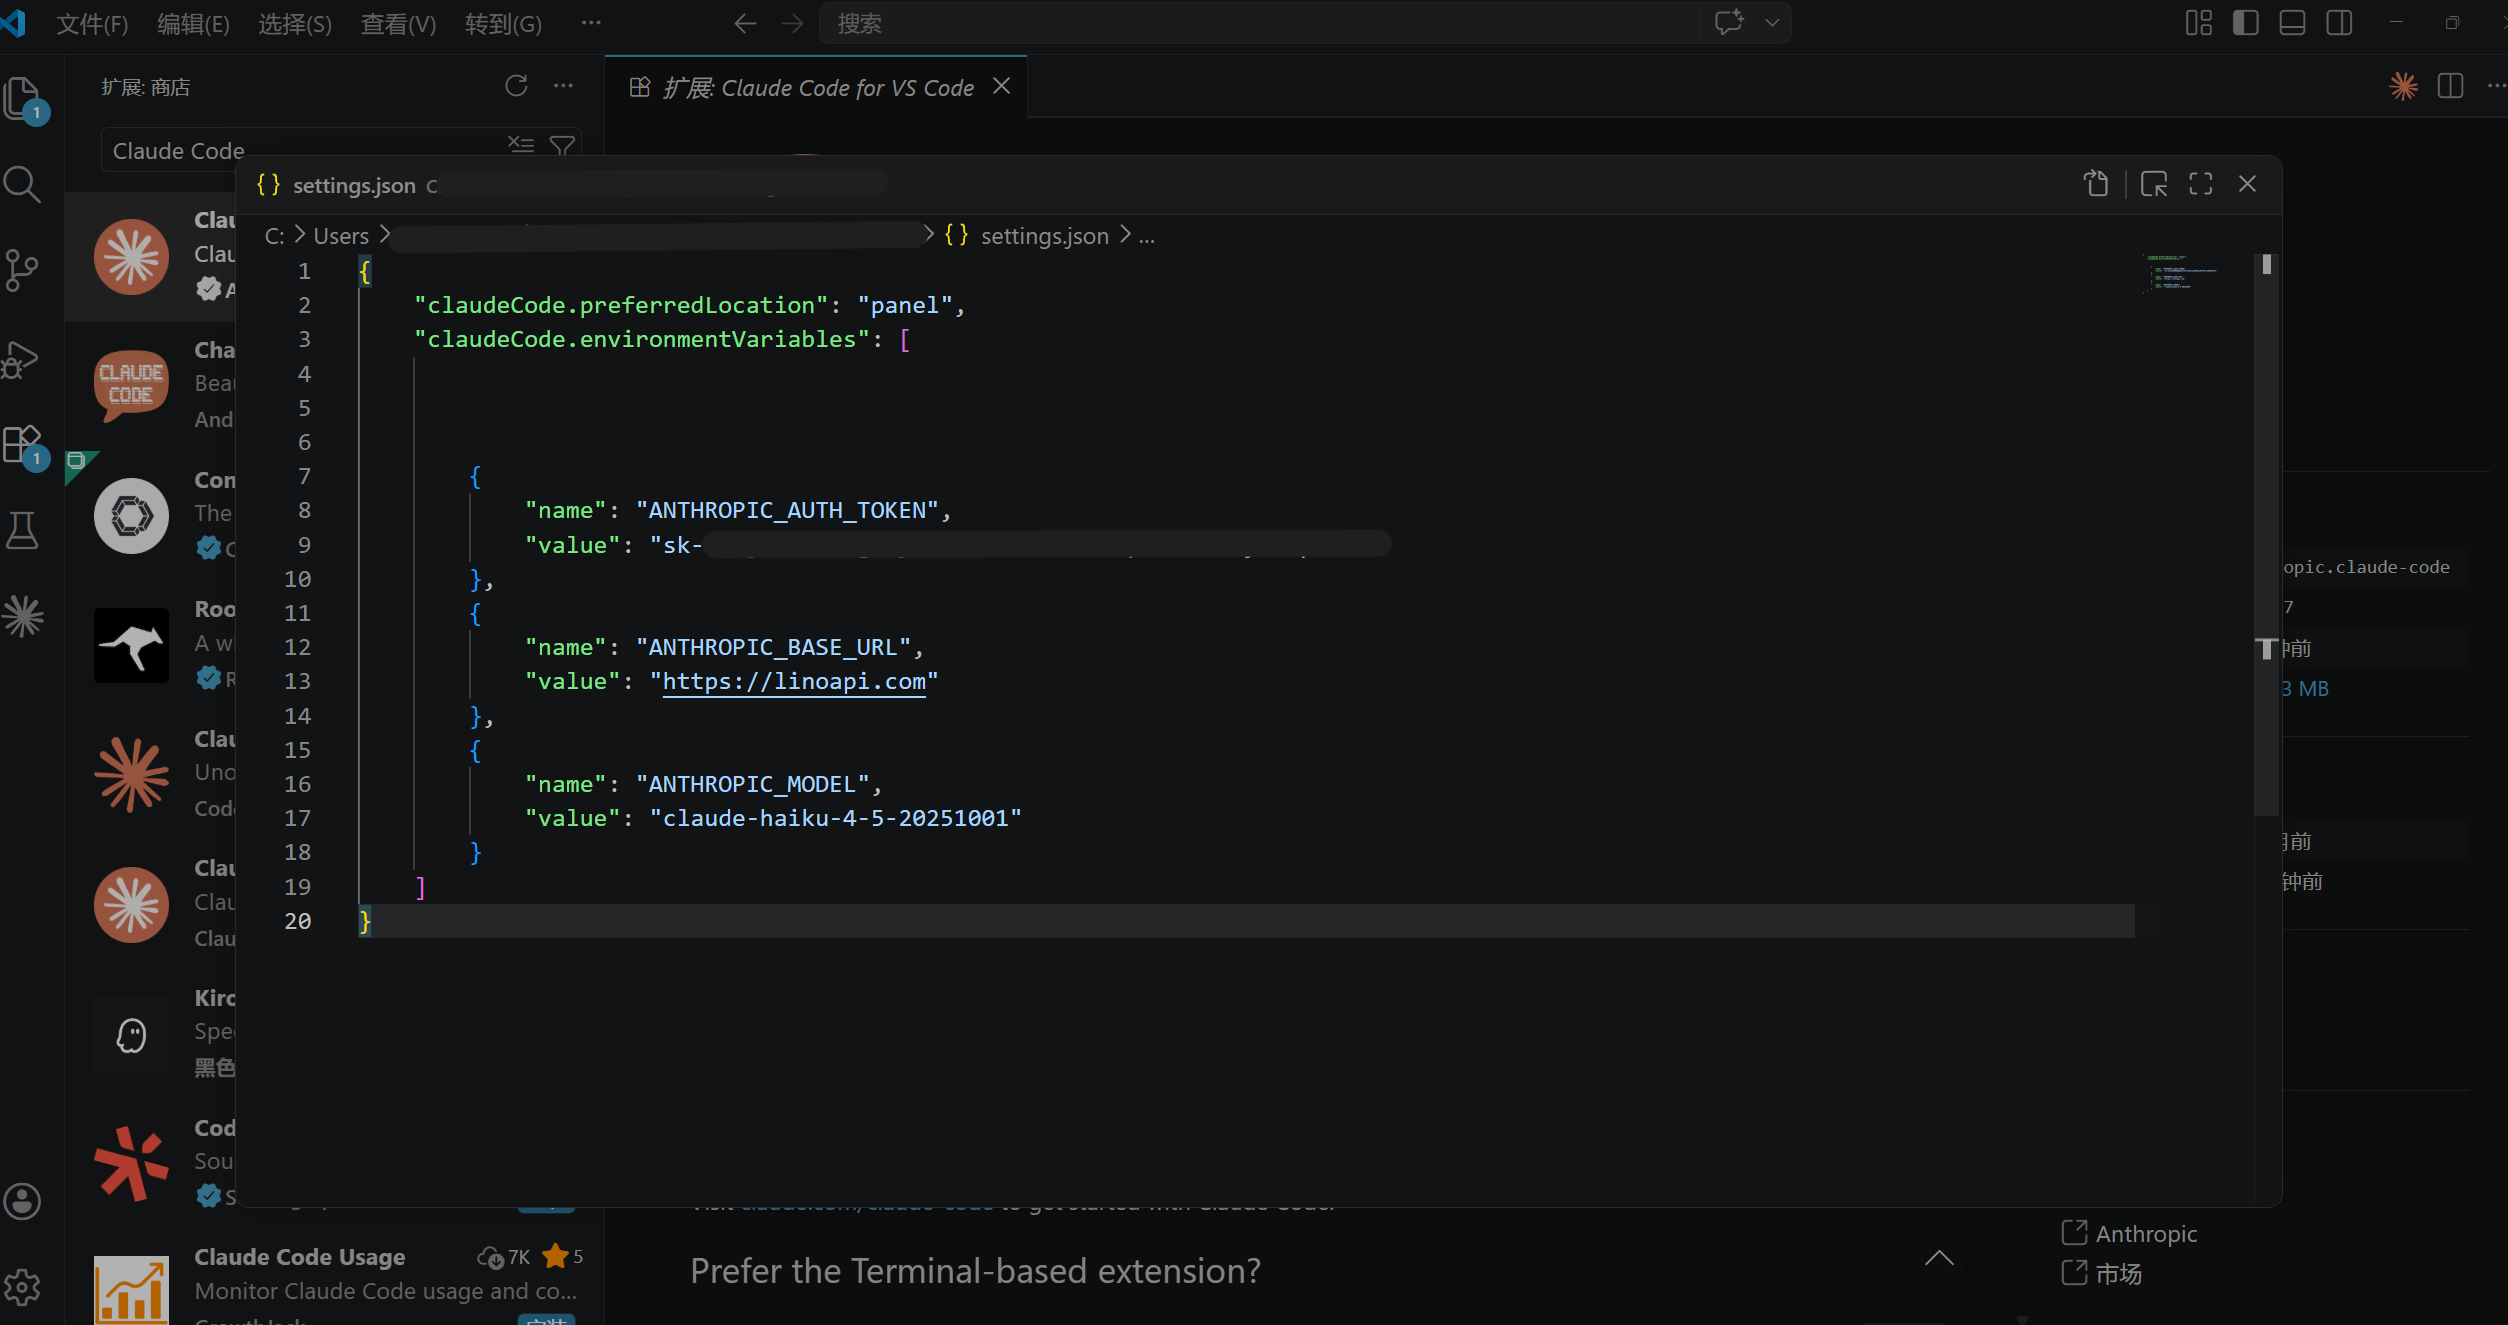Follow the https://linoapi.com link

794,682
